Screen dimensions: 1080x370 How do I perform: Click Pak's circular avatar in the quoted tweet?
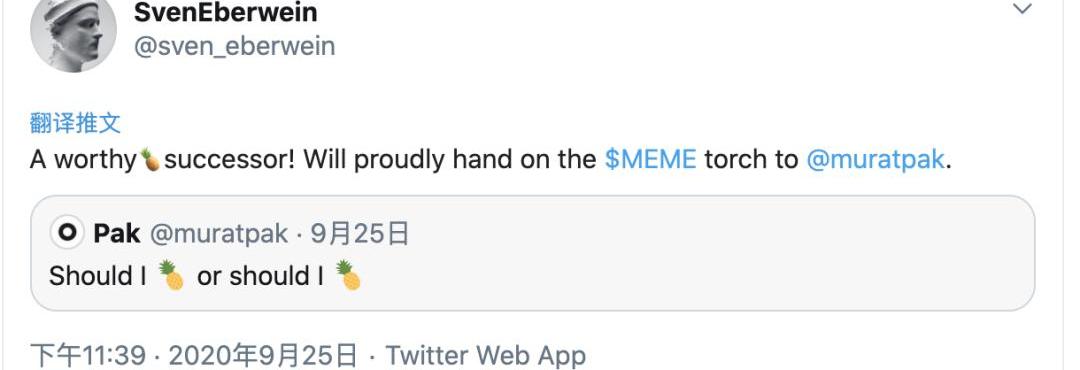68,234
